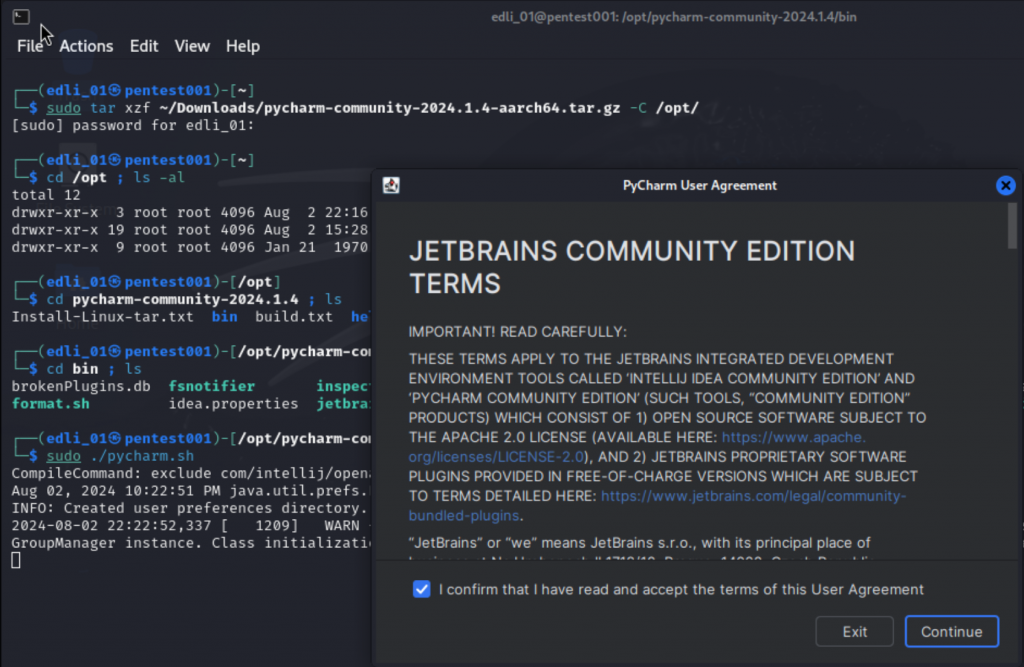Click the 'sudo ./pycharm.sh' command line

(x=120, y=456)
